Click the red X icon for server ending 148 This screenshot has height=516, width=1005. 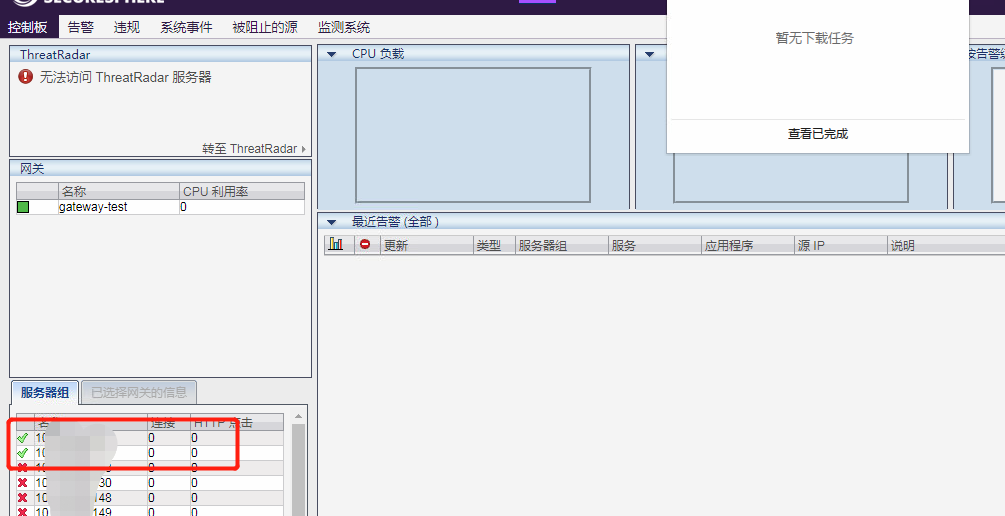[22, 498]
